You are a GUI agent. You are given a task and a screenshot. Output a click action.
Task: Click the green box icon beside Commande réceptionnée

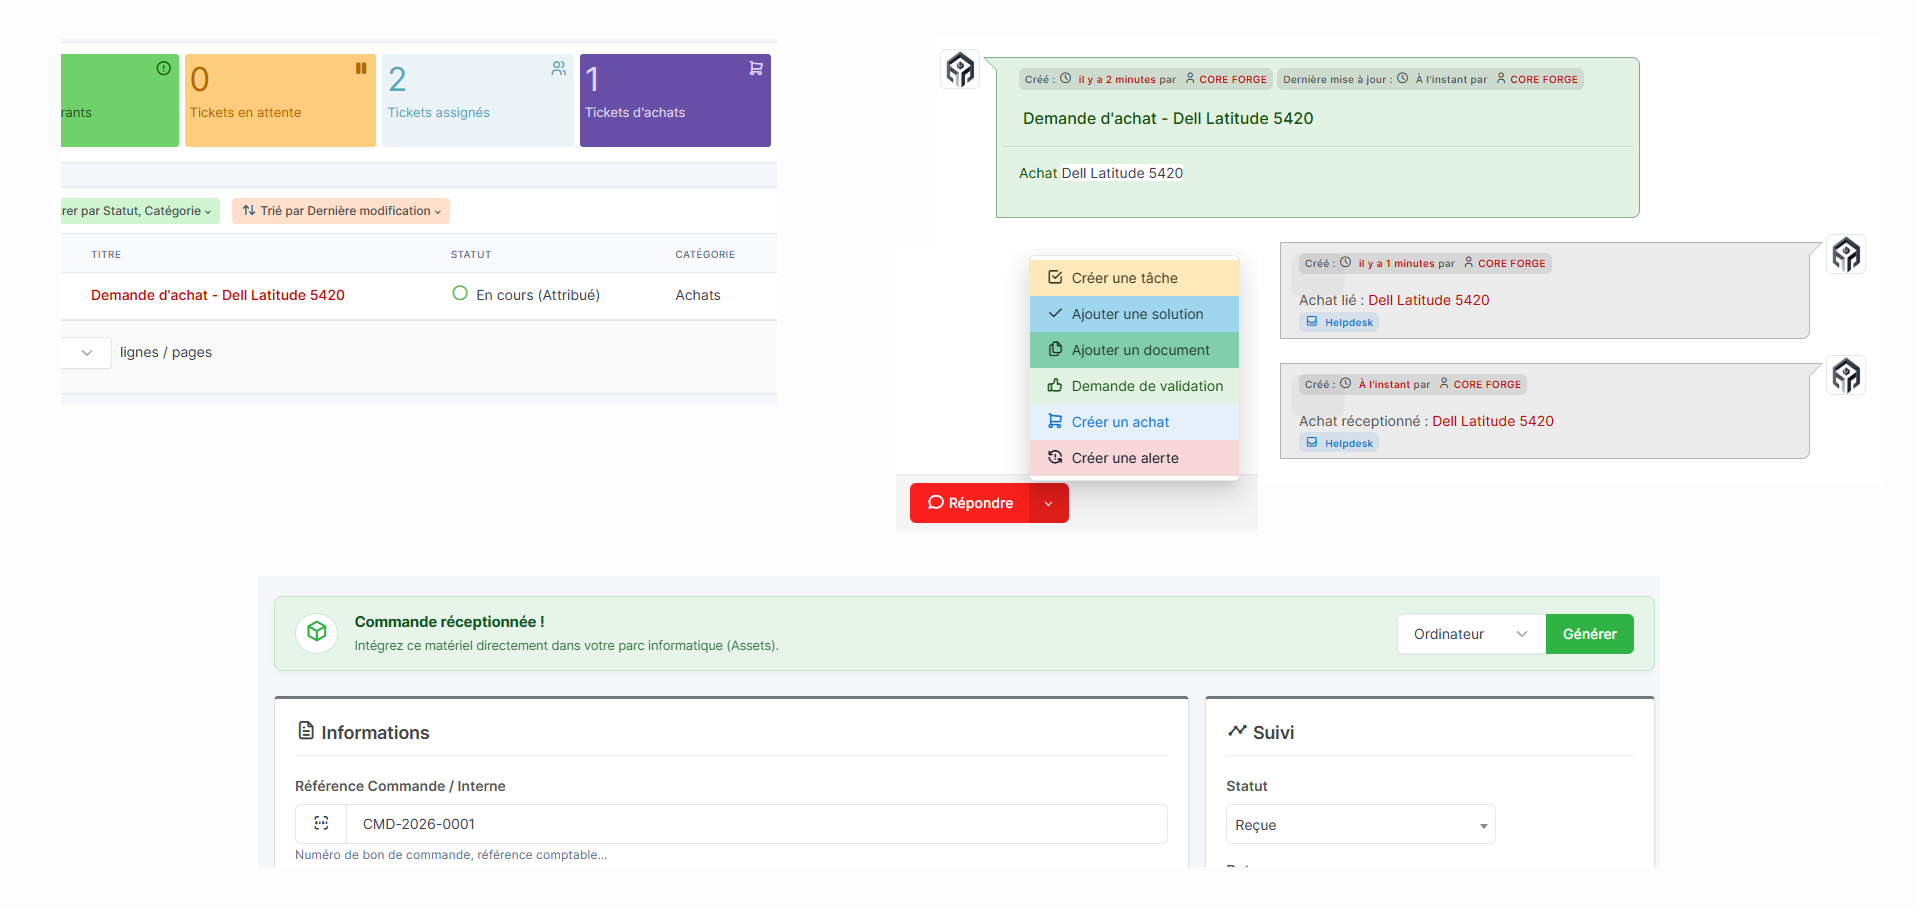tap(317, 632)
